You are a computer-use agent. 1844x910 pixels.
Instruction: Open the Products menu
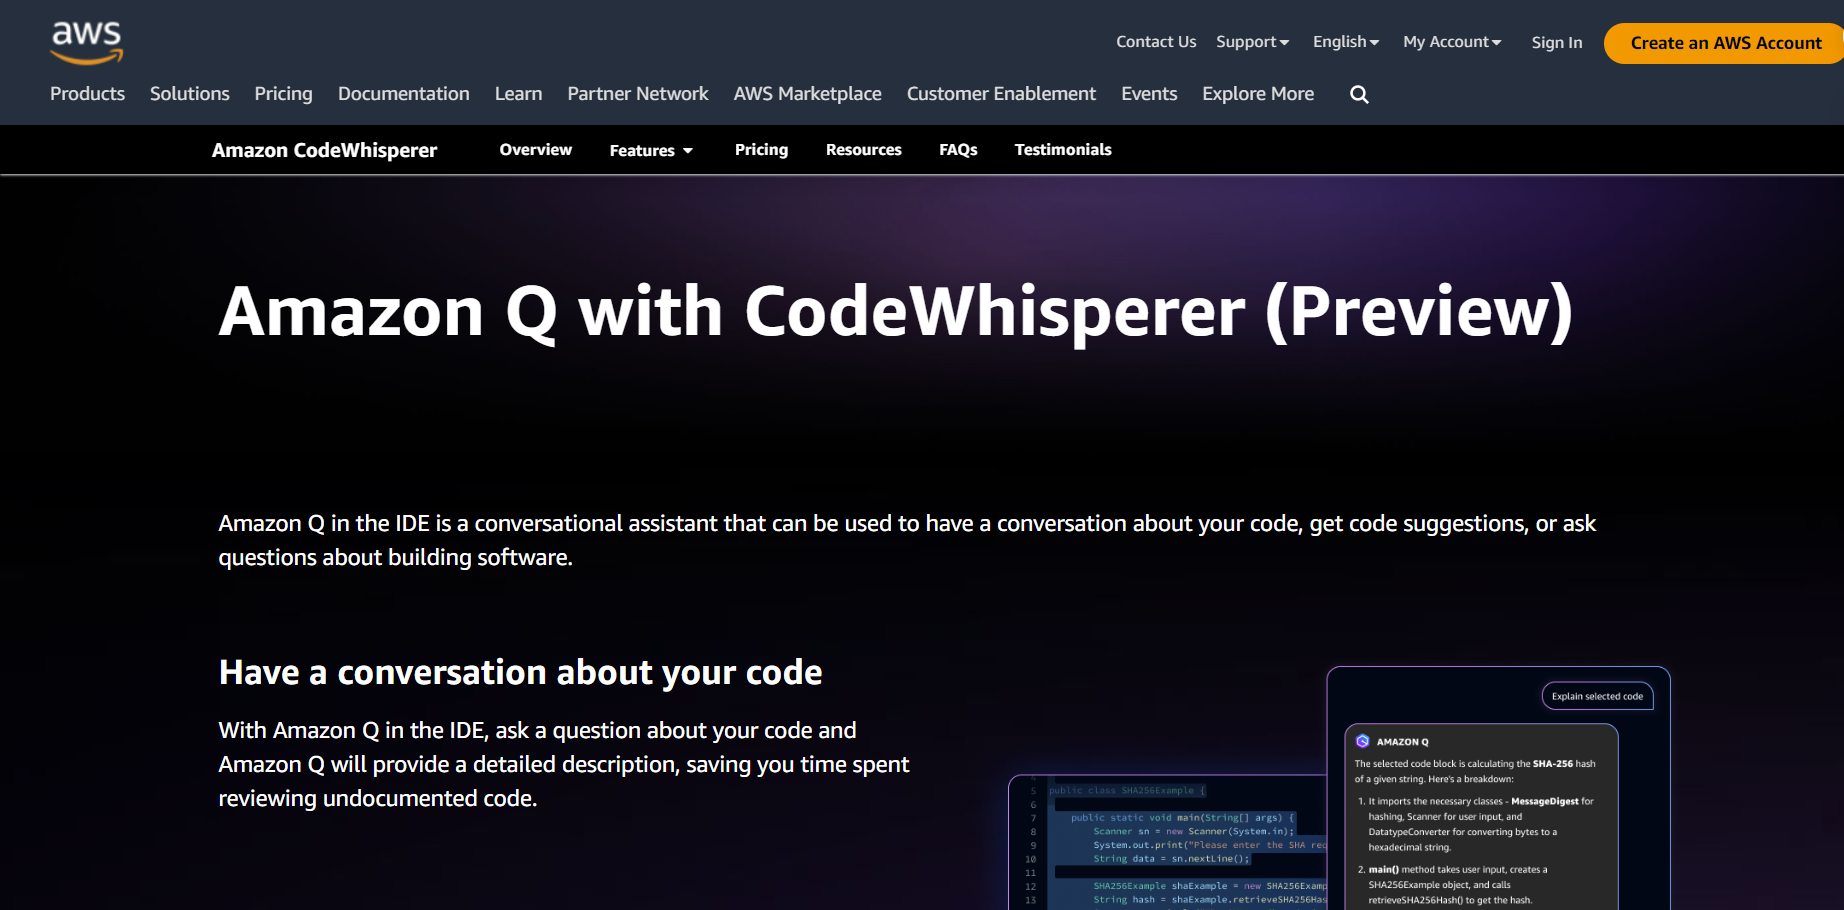[88, 94]
